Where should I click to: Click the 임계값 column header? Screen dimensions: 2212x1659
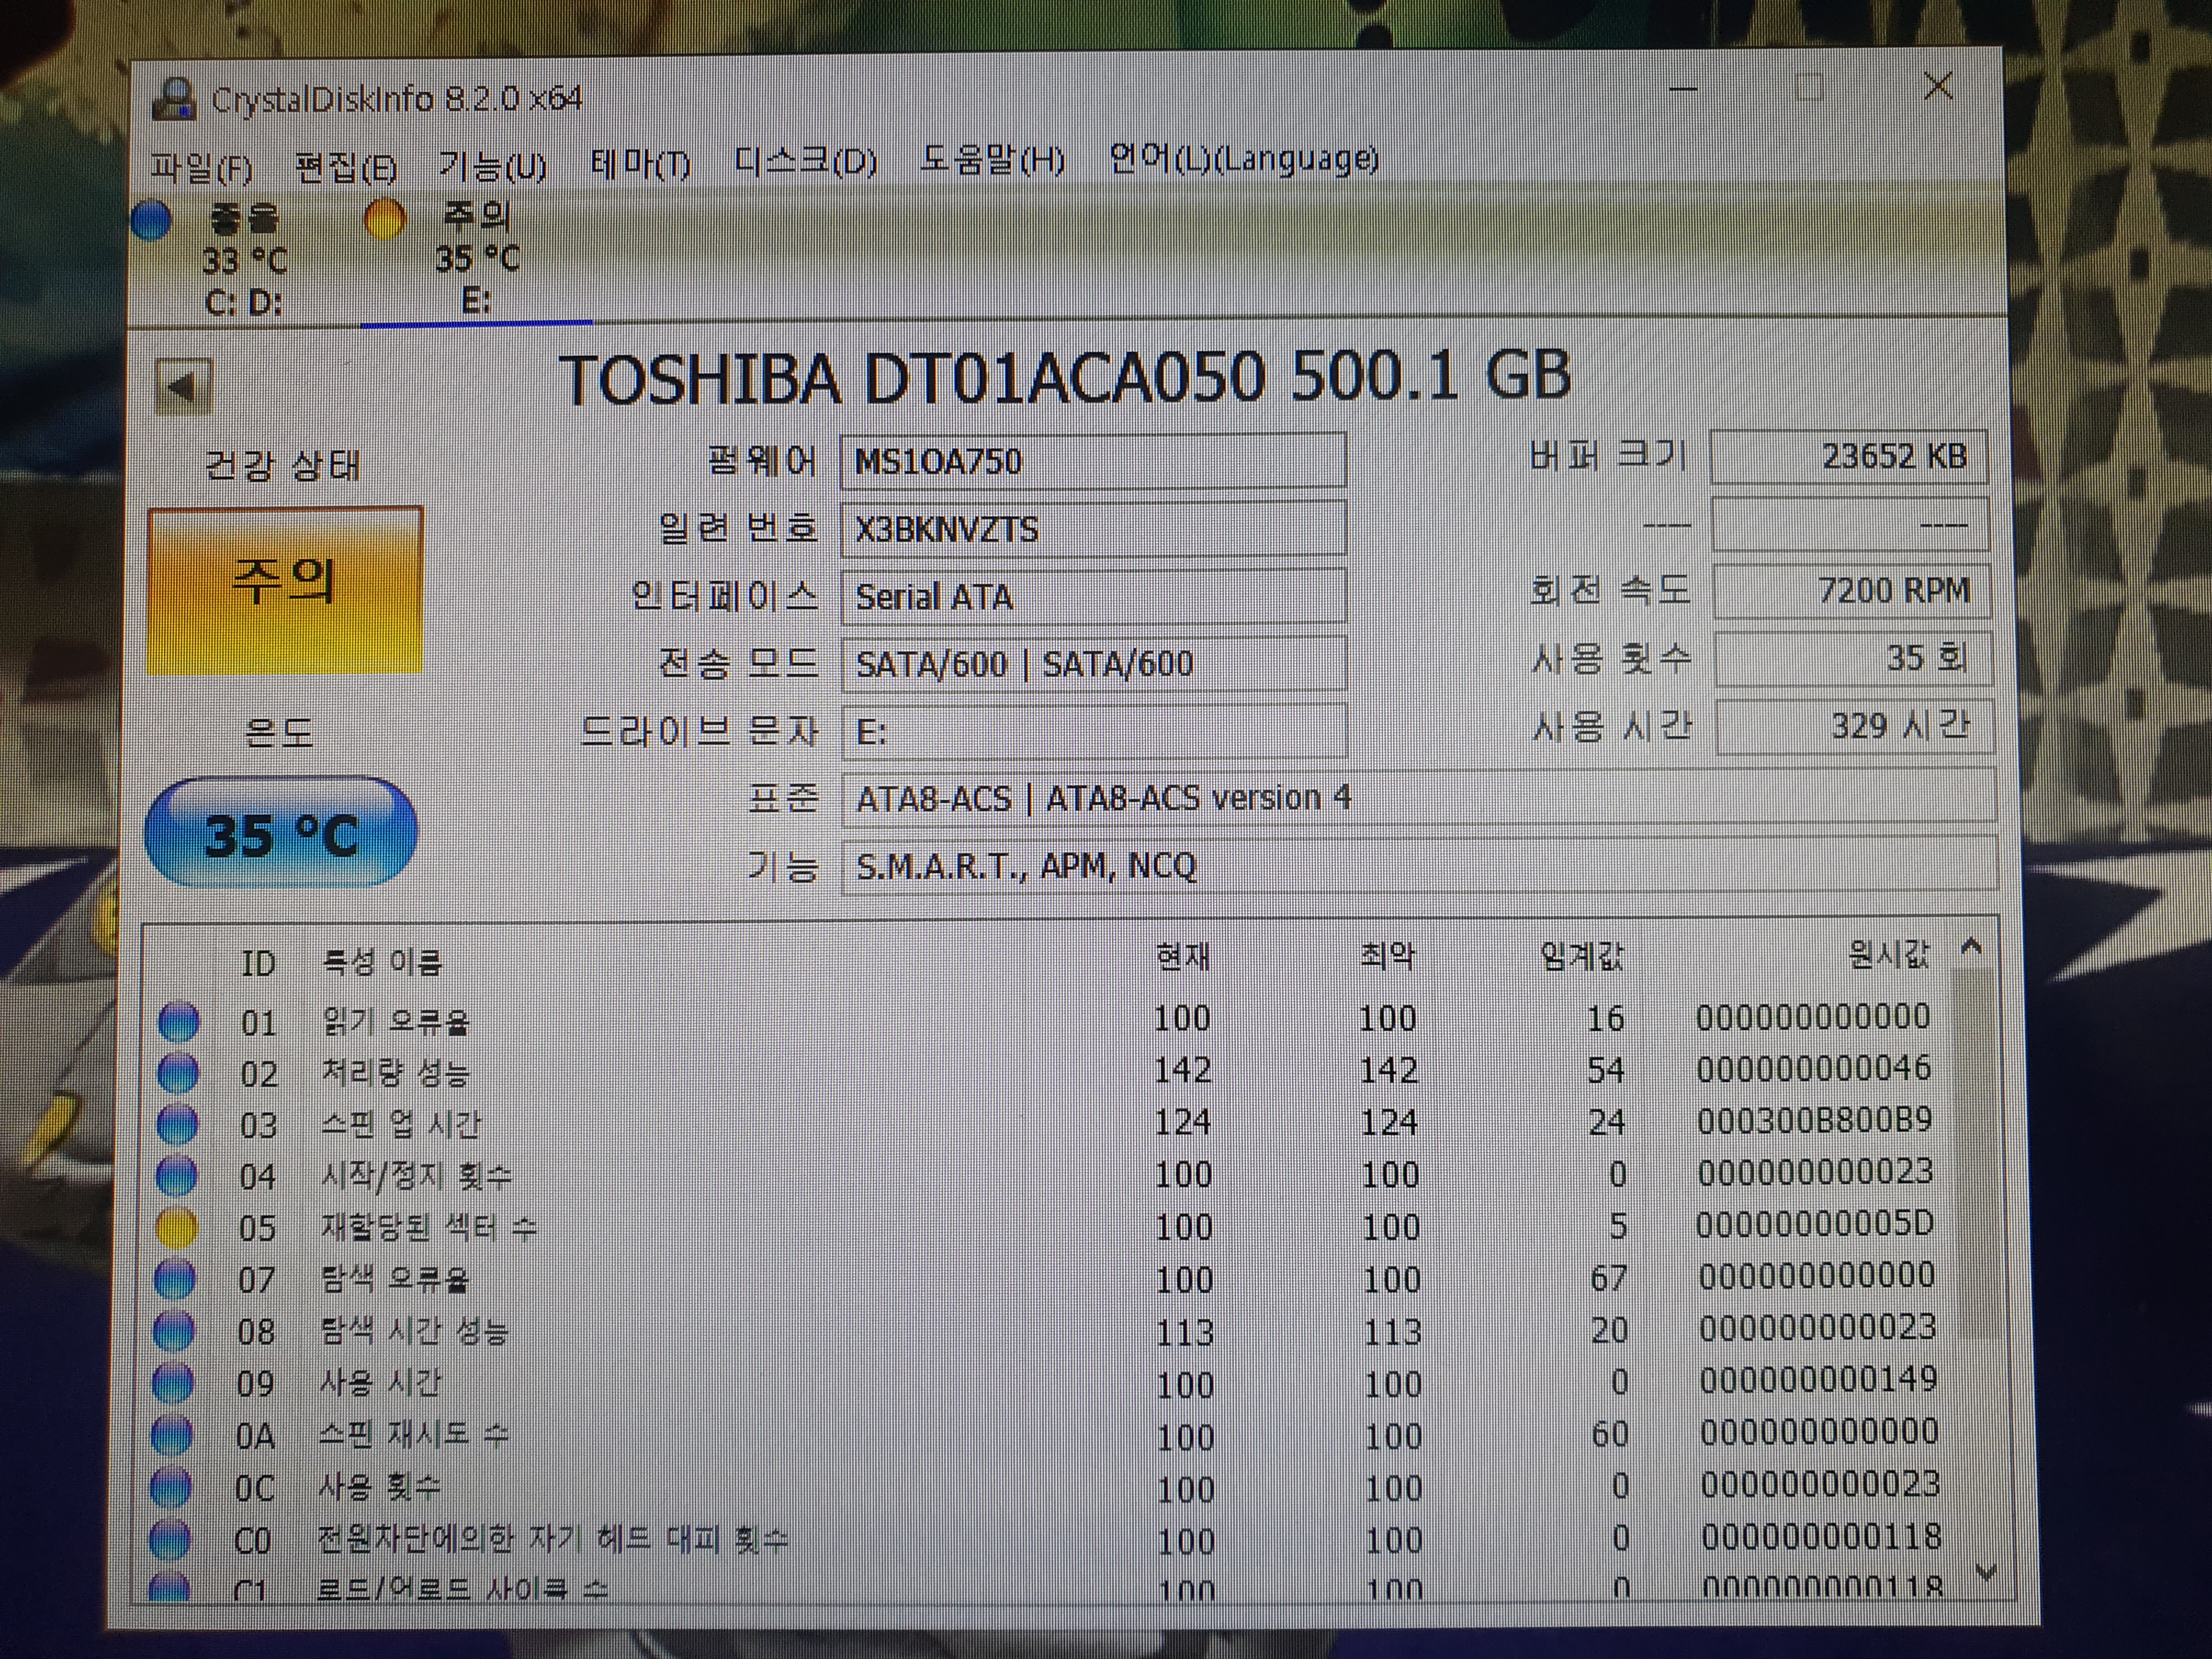pyautogui.click(x=1582, y=956)
